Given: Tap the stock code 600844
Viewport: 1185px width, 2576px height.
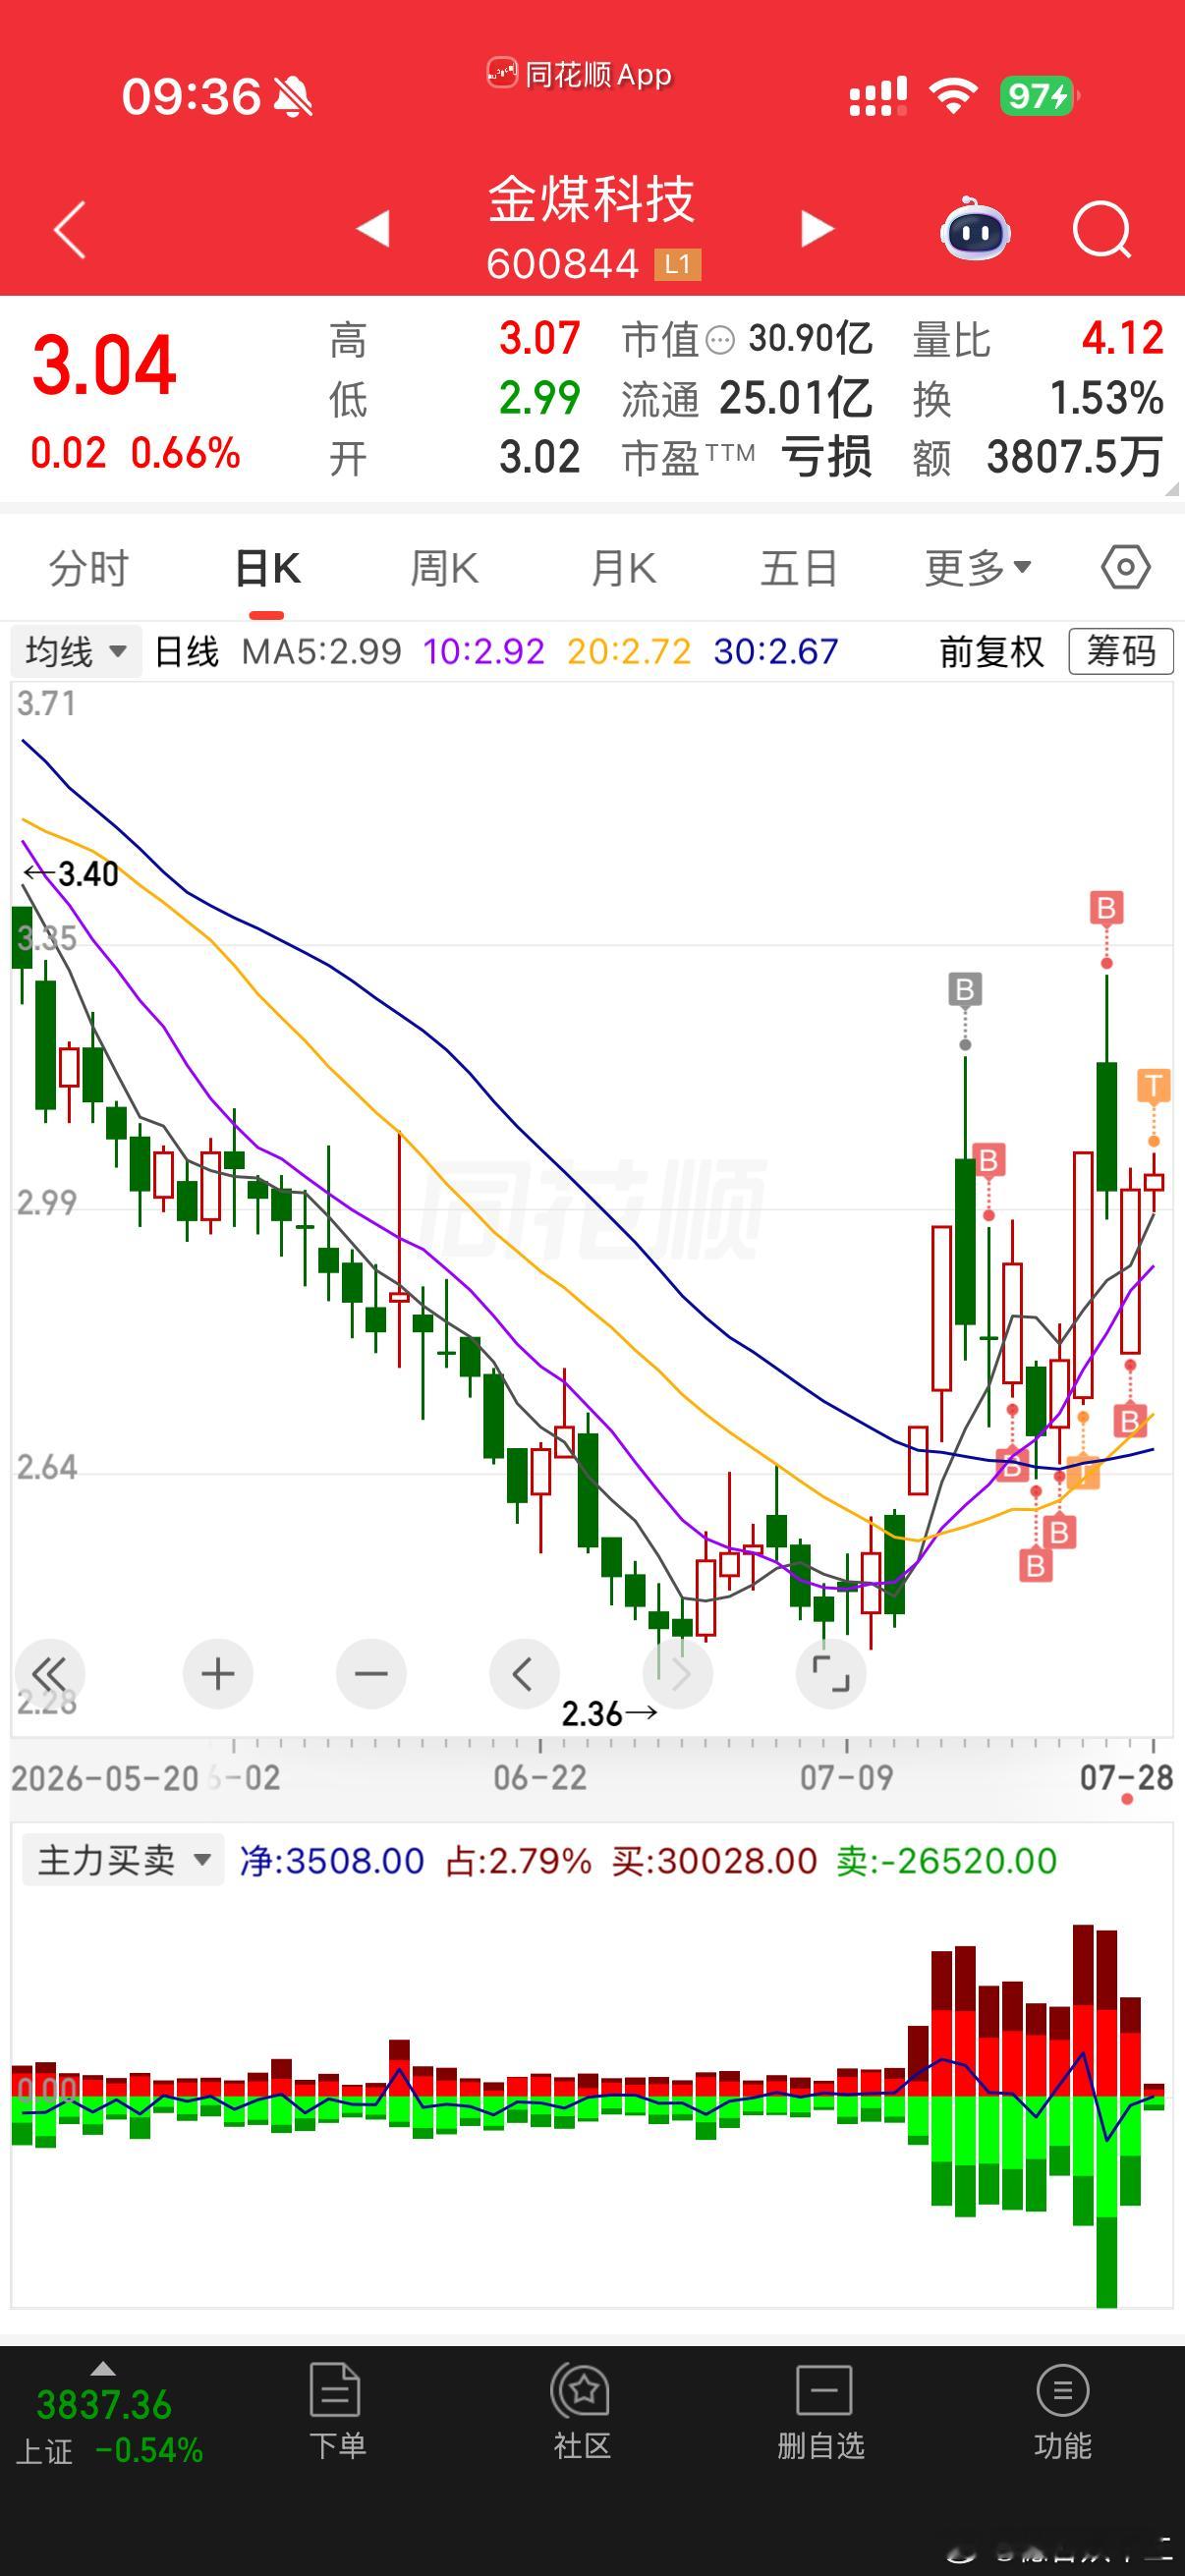Looking at the screenshot, I should tap(562, 264).
